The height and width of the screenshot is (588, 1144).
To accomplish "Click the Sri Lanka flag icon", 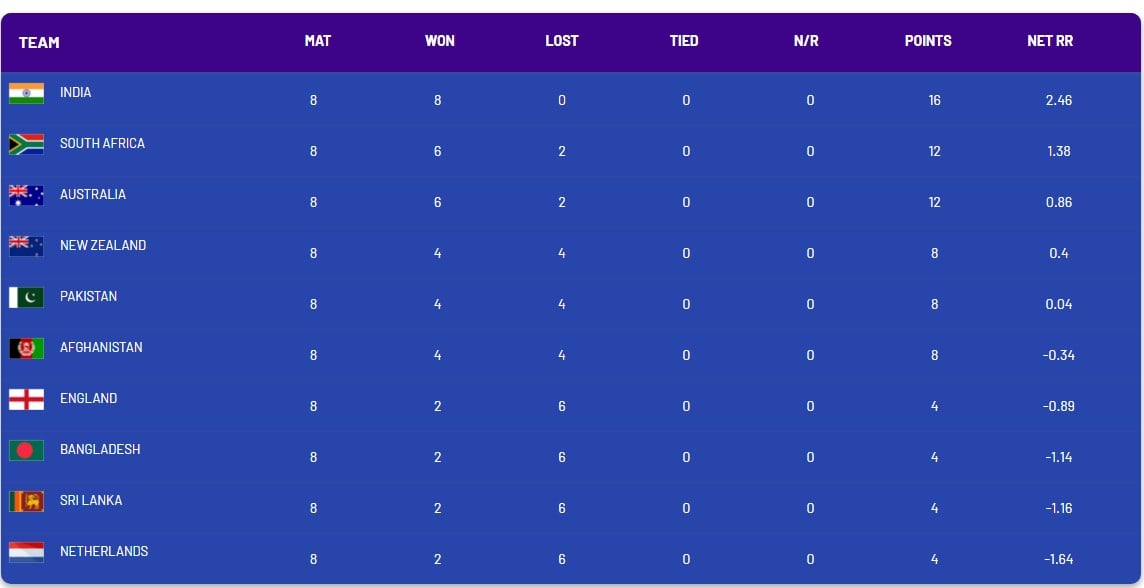I will click(x=26, y=501).
